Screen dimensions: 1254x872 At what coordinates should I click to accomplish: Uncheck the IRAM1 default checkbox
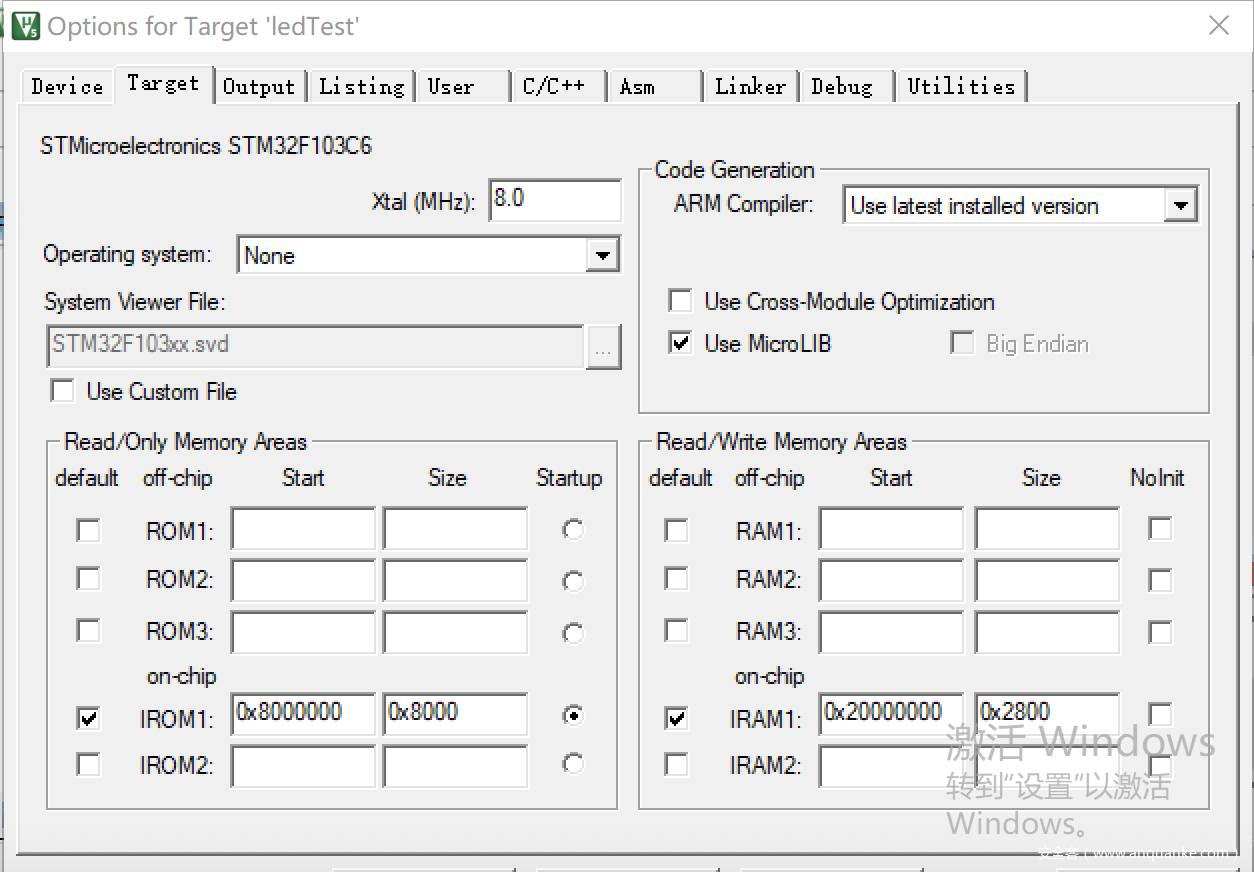677,718
